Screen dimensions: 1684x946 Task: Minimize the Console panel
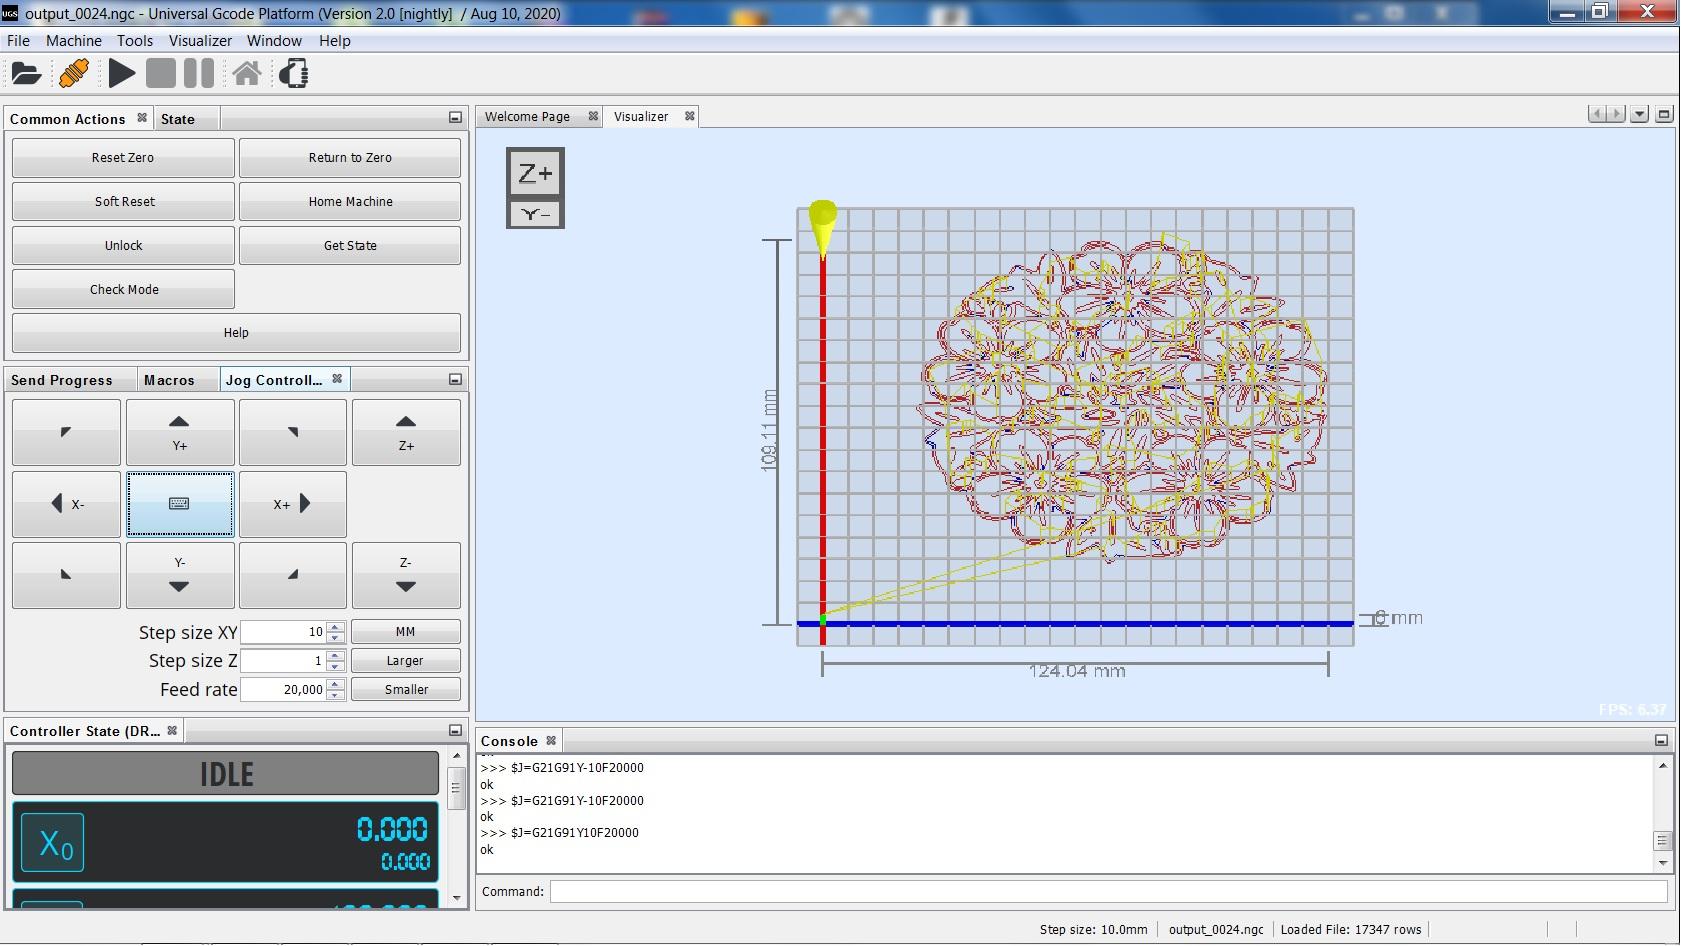[1661, 741]
